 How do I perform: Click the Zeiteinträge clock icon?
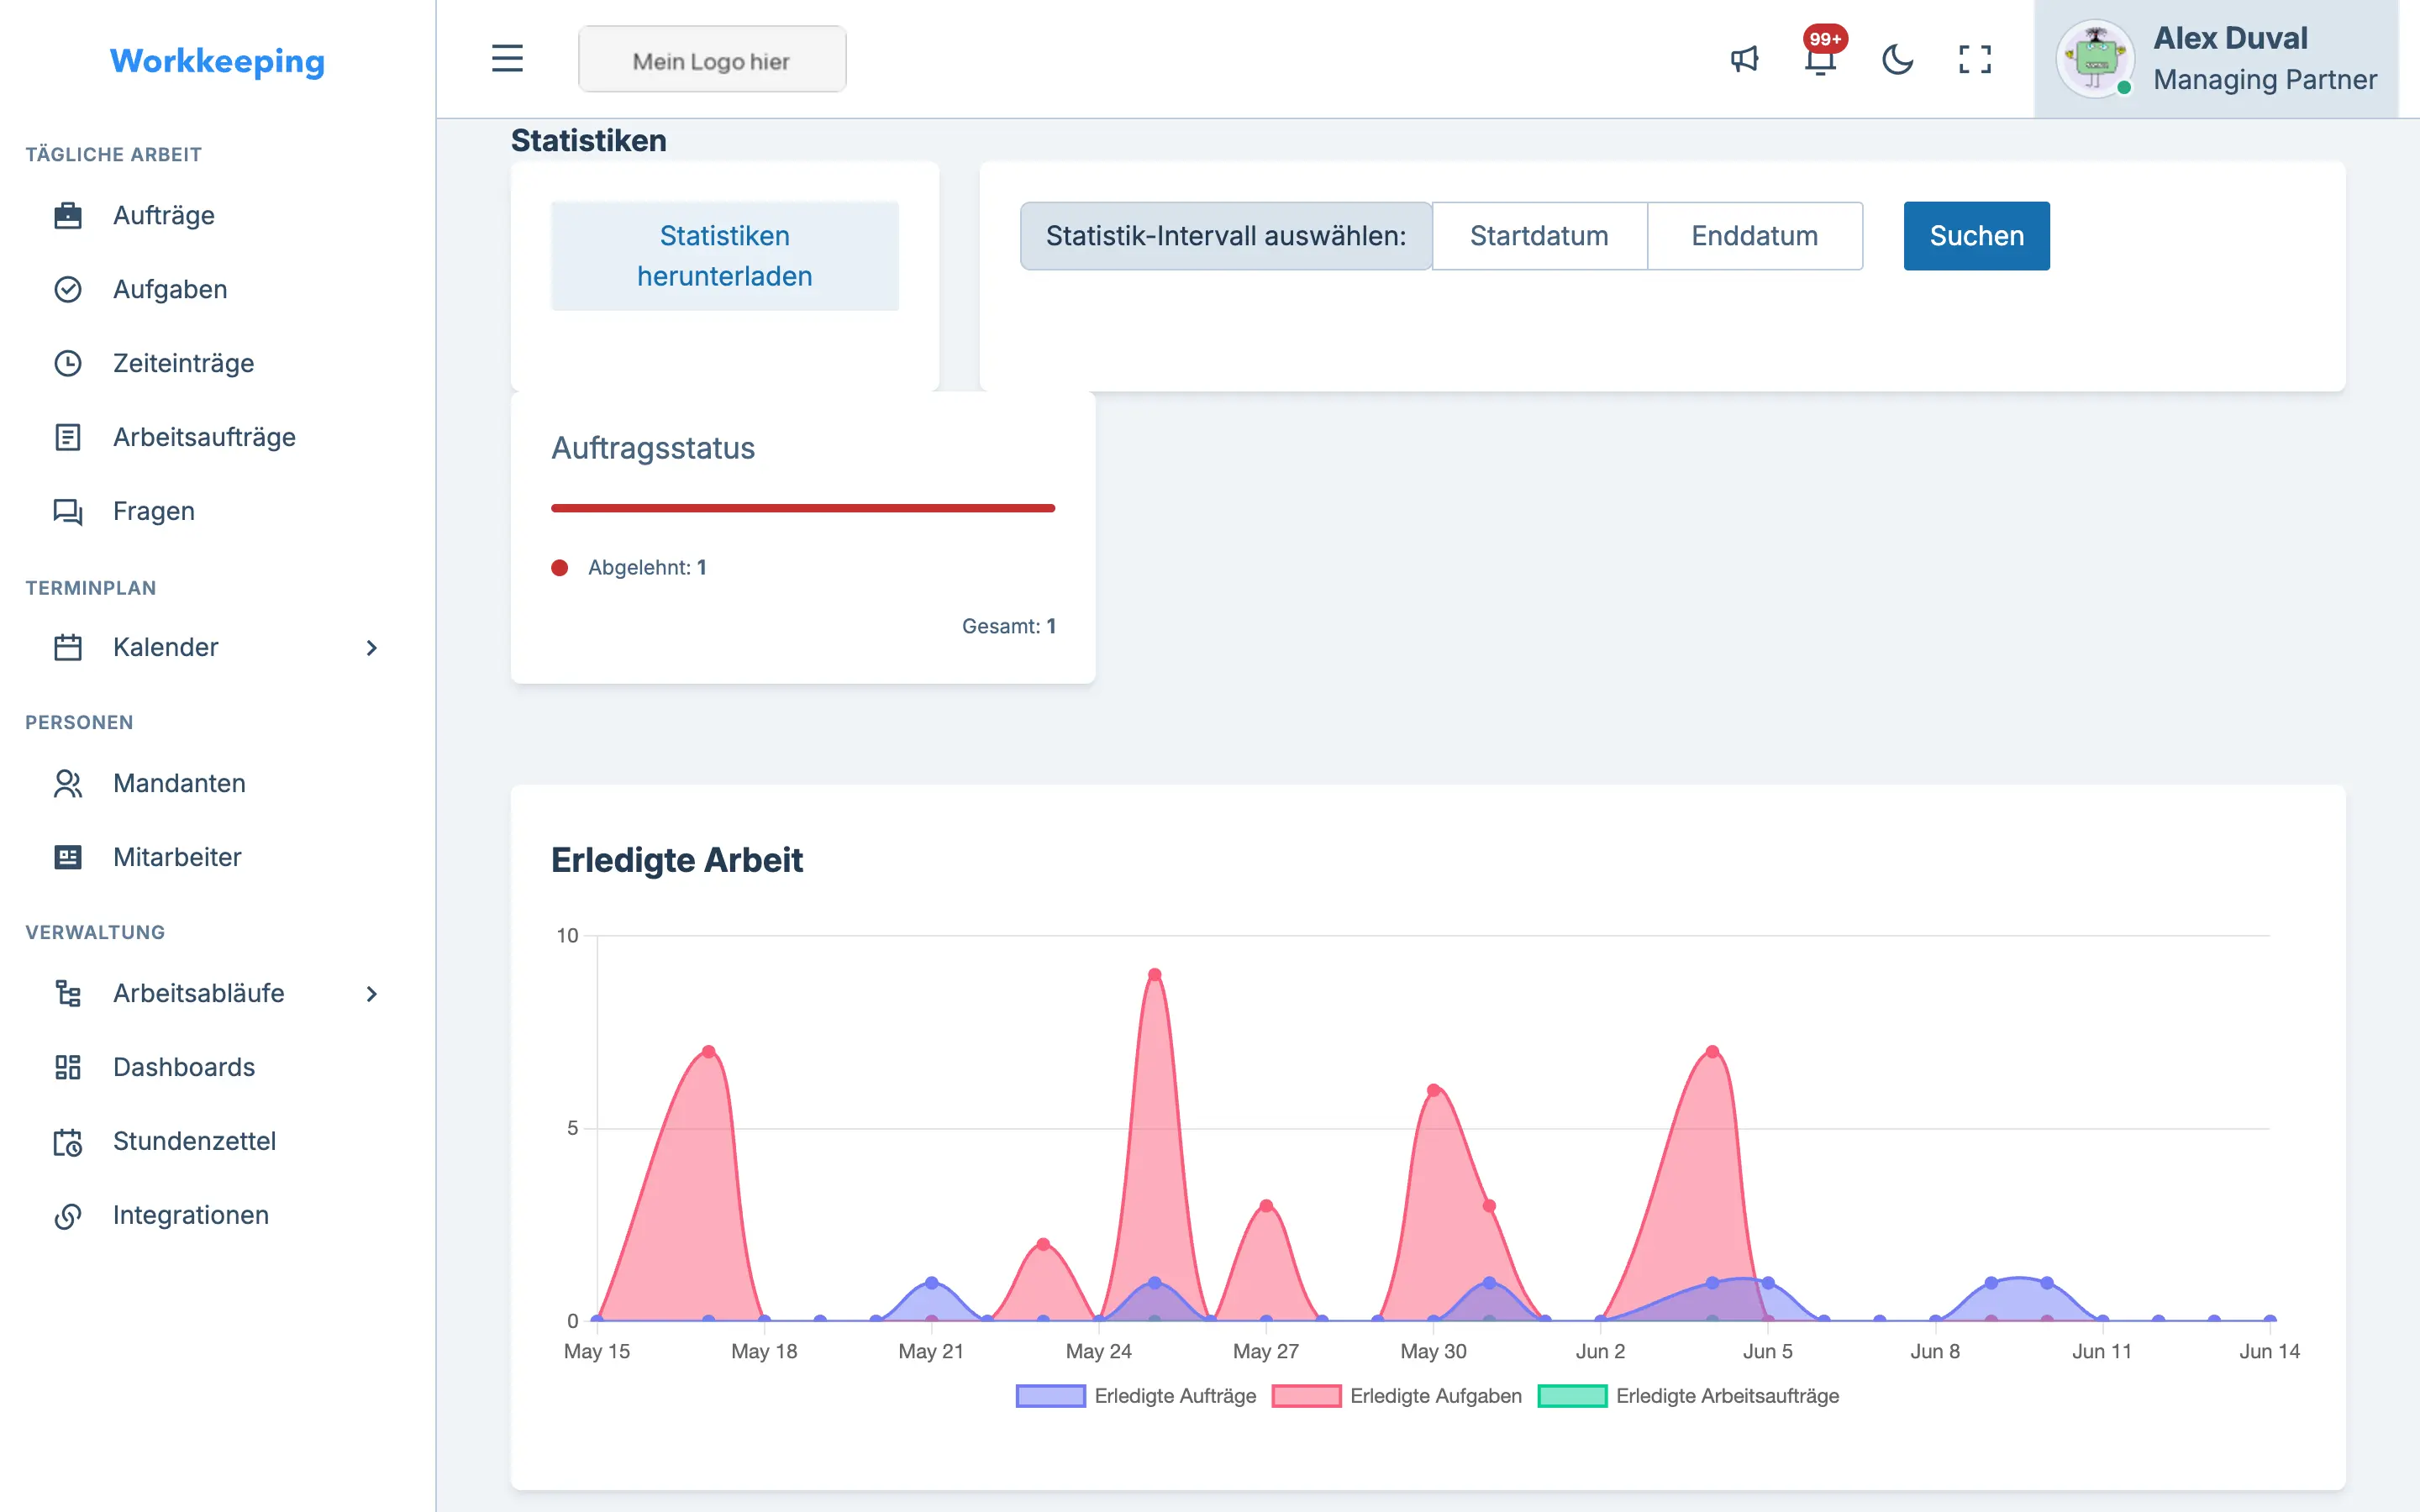pos(67,363)
